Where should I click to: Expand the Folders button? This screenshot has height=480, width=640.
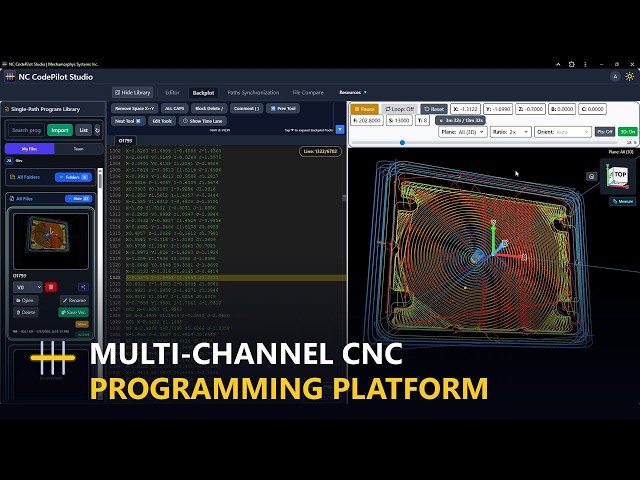coord(73,177)
